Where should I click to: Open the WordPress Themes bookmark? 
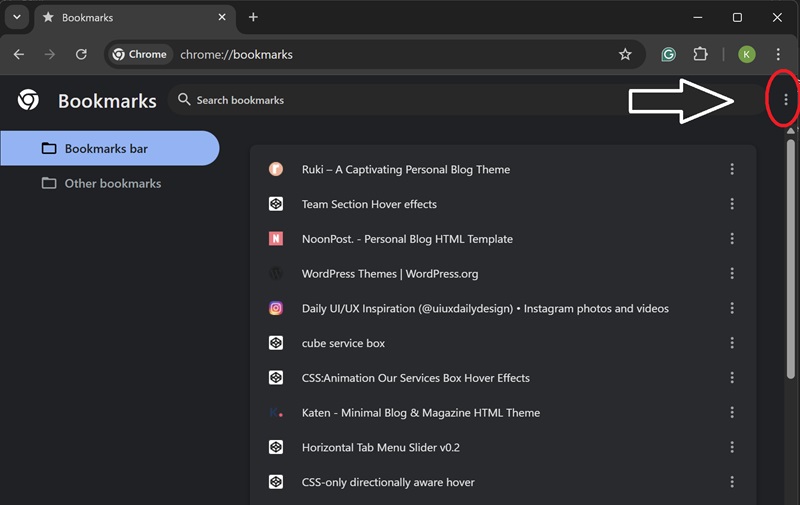[x=503, y=273]
